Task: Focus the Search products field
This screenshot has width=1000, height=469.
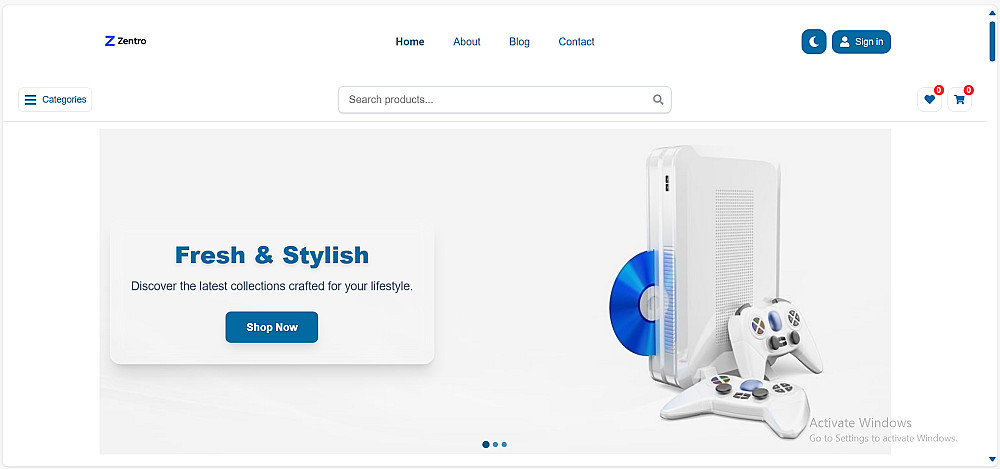Action: [x=504, y=100]
